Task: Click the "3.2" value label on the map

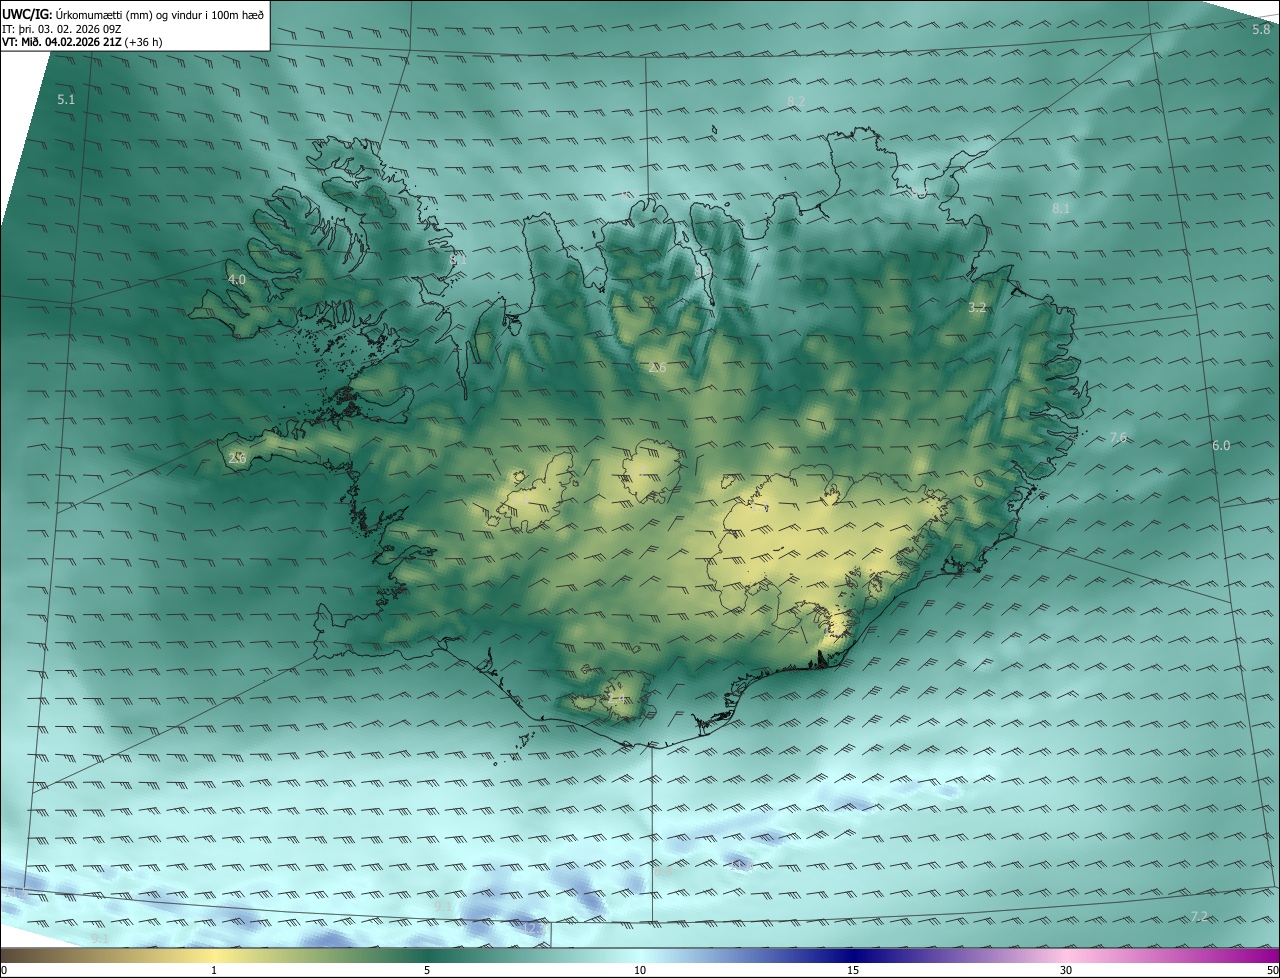Action: pyautogui.click(x=977, y=308)
